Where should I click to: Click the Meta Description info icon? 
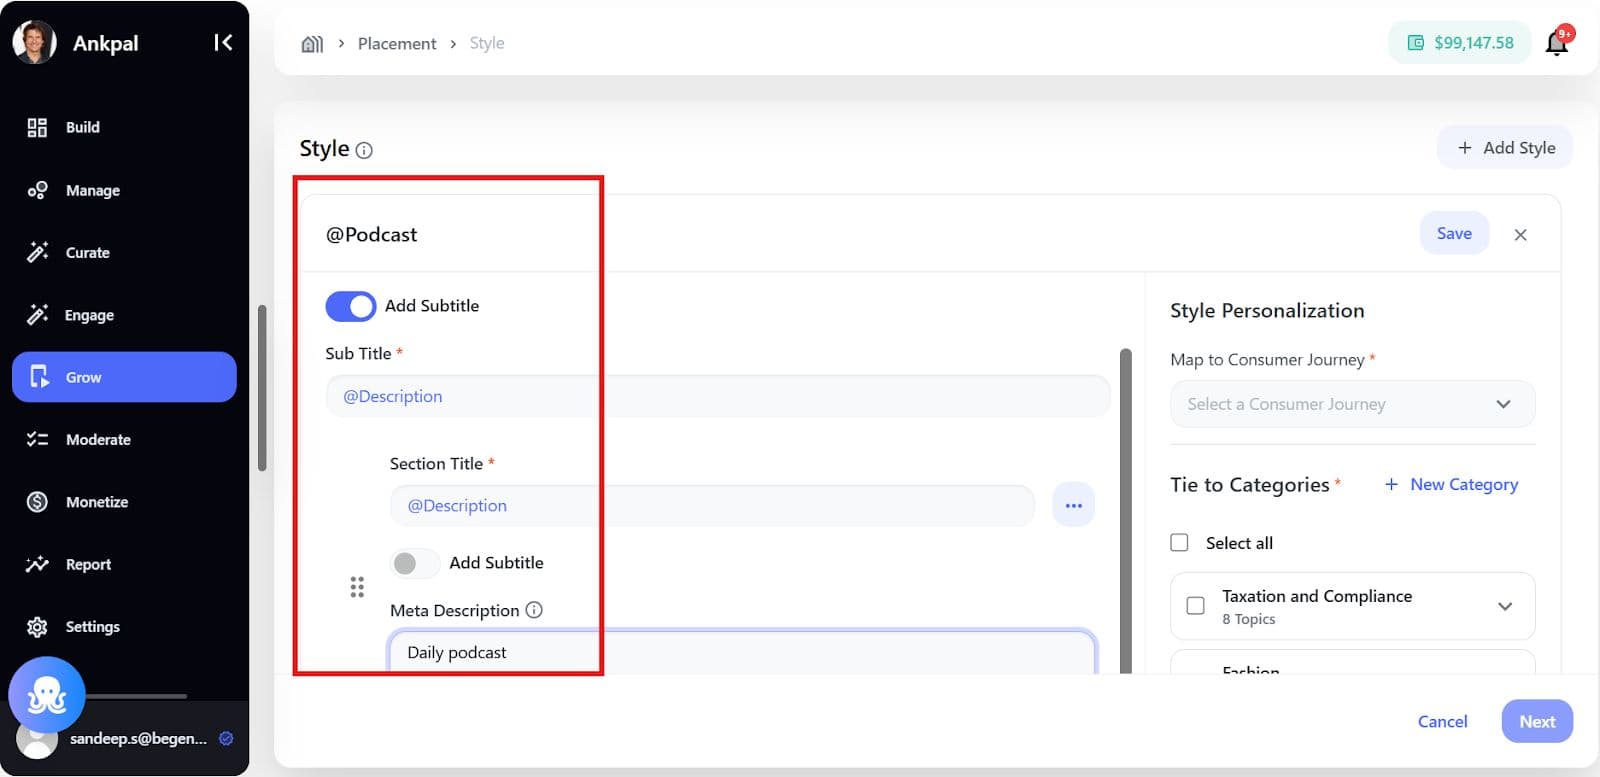click(x=534, y=610)
